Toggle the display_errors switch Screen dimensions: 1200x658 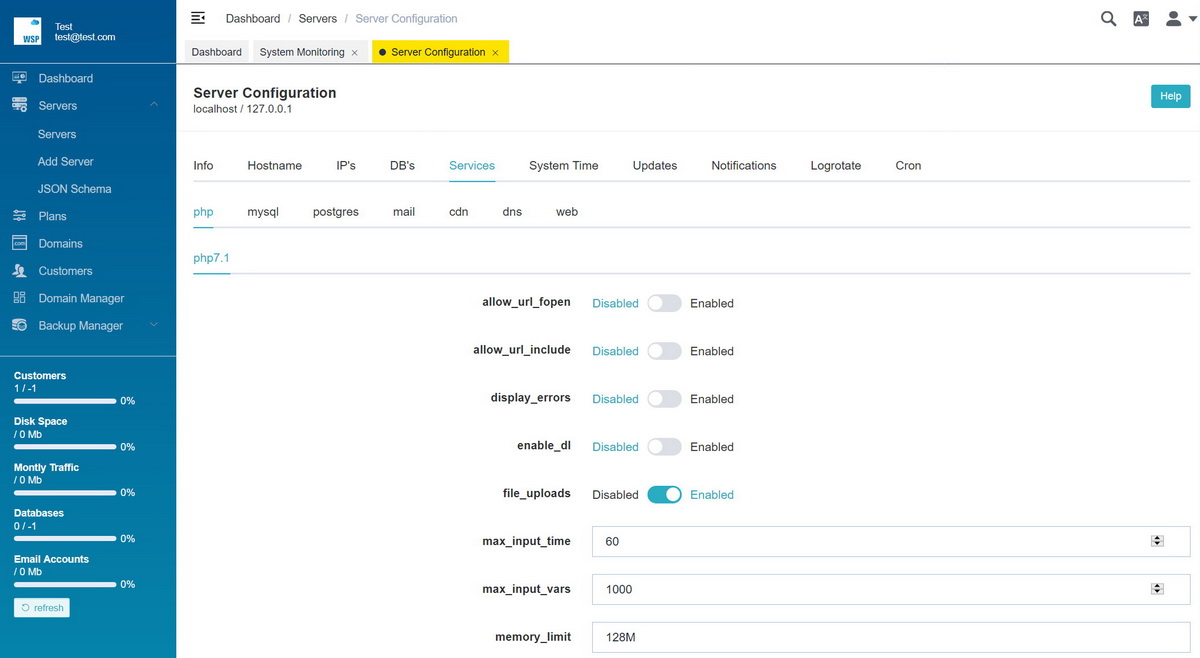click(x=664, y=399)
